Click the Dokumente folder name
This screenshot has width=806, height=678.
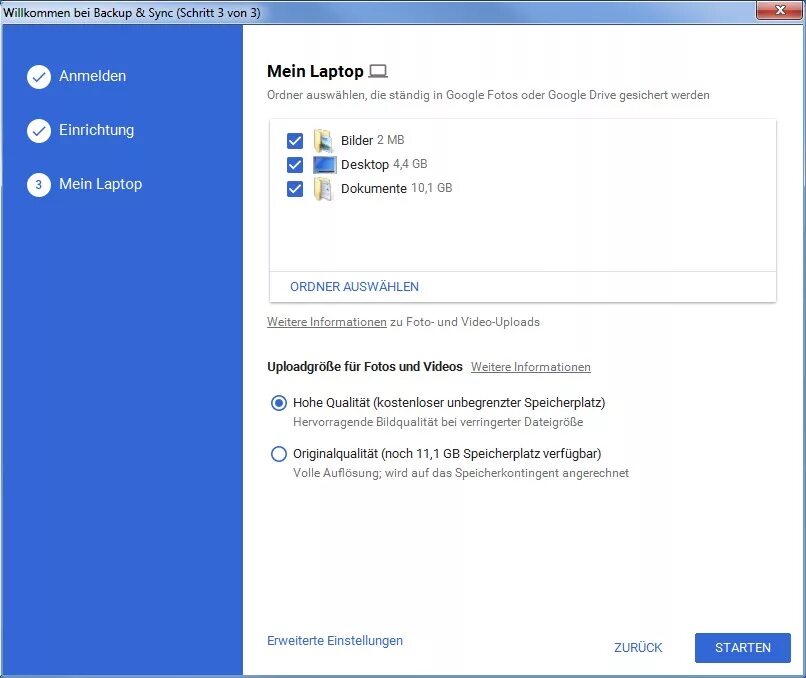coord(374,188)
